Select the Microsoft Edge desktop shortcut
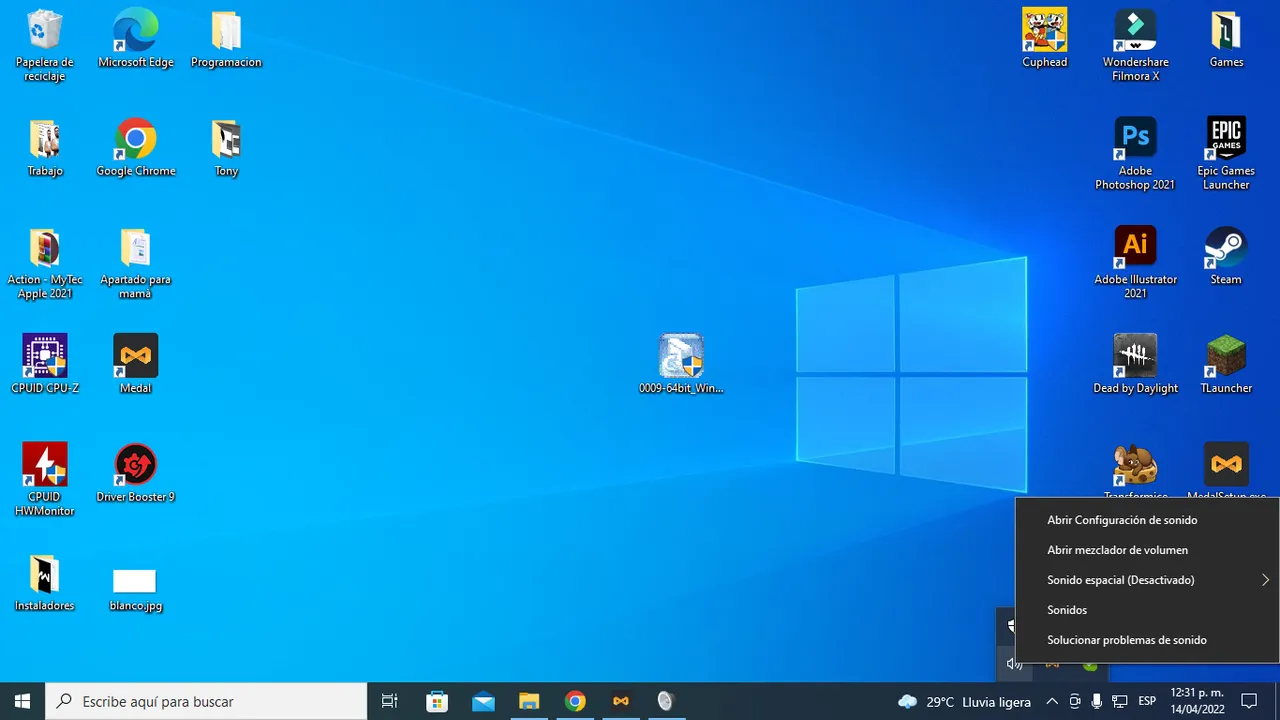1280x720 pixels. pos(136,40)
